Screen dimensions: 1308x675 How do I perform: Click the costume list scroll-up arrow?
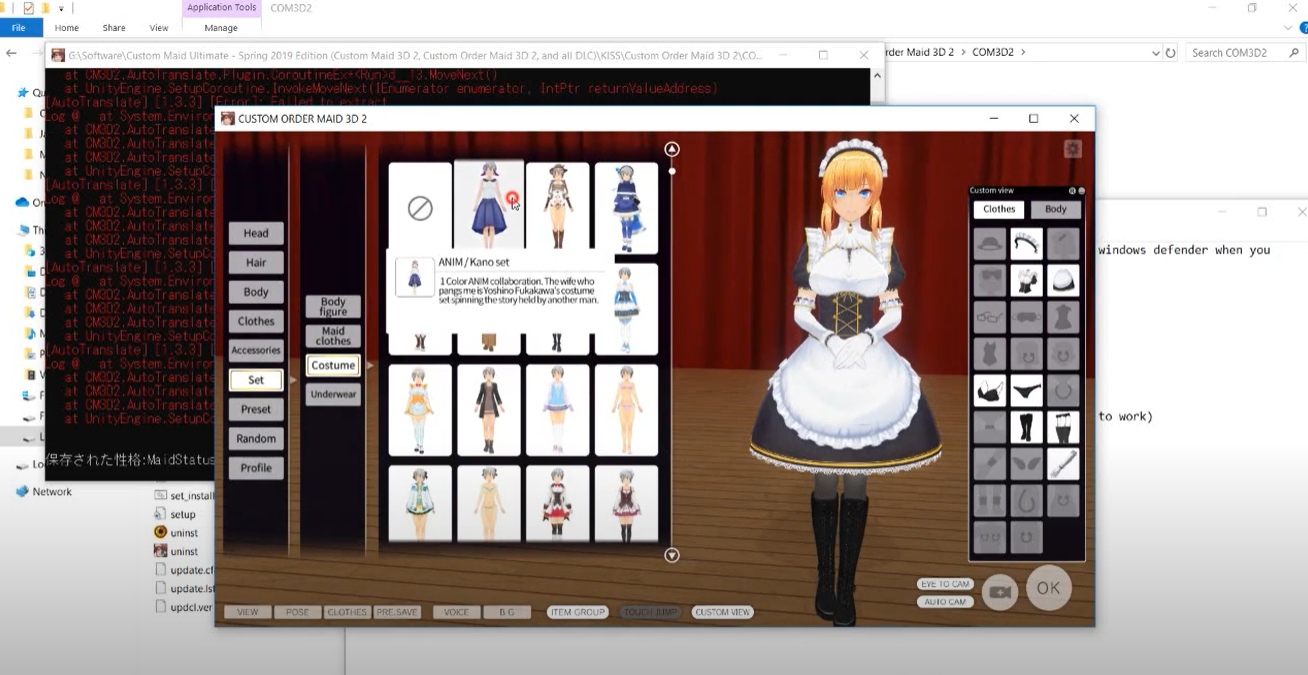tap(672, 149)
